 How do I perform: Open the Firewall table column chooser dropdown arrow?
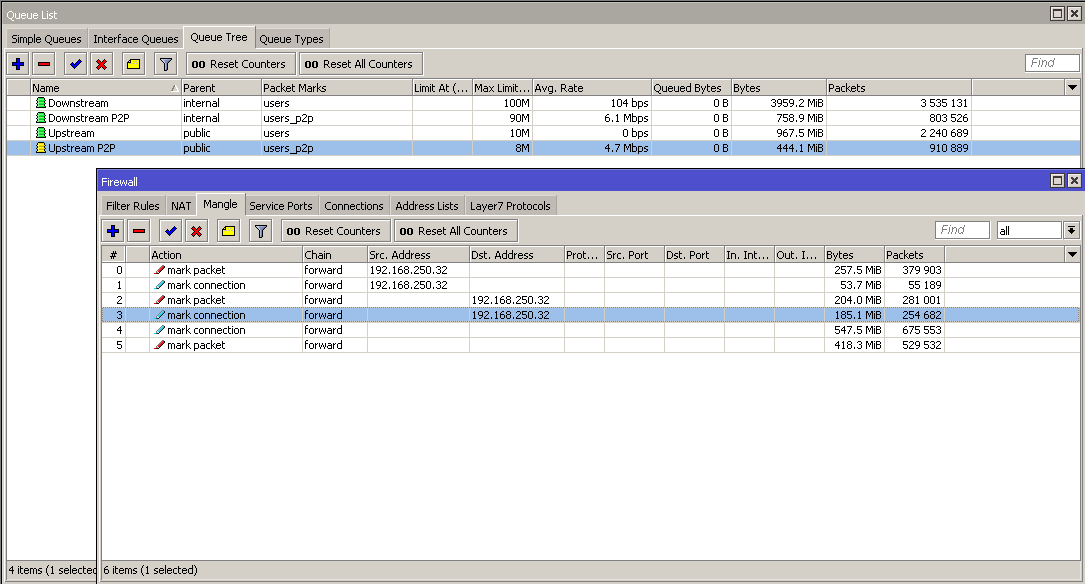(x=1072, y=255)
